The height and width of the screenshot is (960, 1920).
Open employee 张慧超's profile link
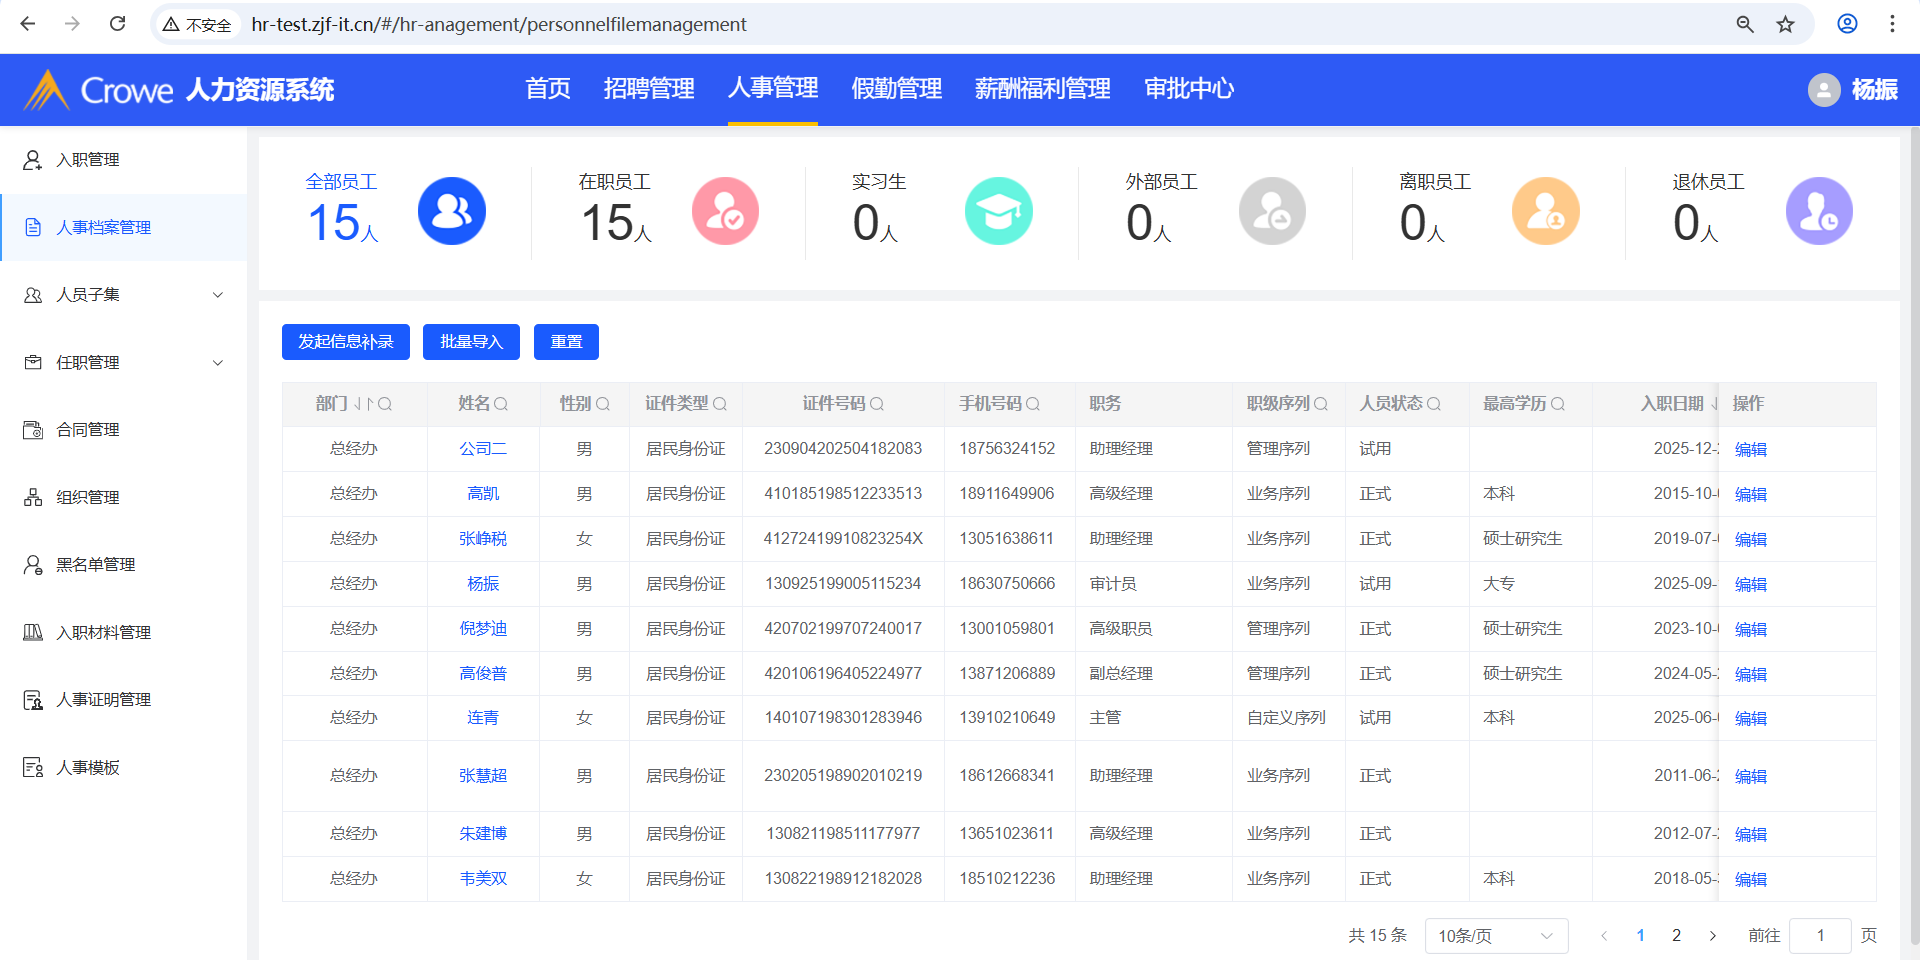[483, 776]
